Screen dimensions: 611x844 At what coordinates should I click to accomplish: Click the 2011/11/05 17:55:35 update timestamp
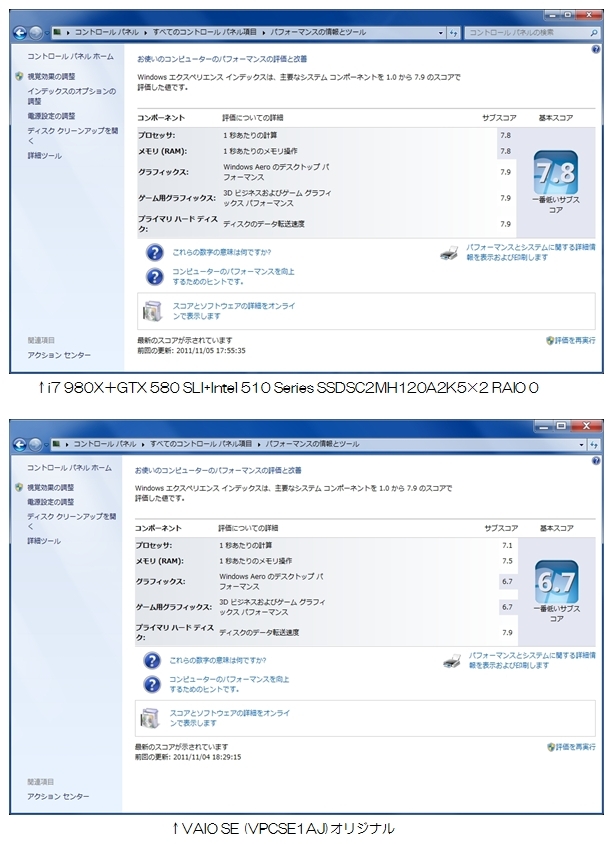(210, 350)
